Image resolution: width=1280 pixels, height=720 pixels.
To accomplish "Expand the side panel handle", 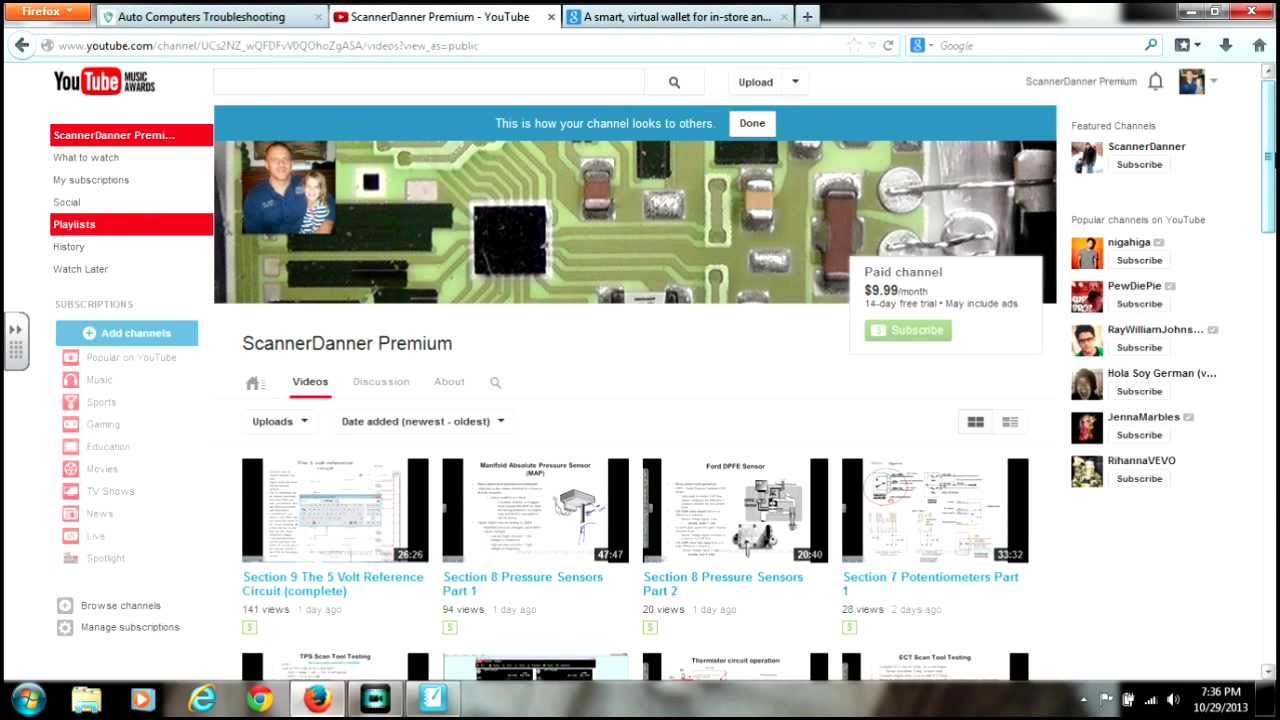I will [15, 341].
